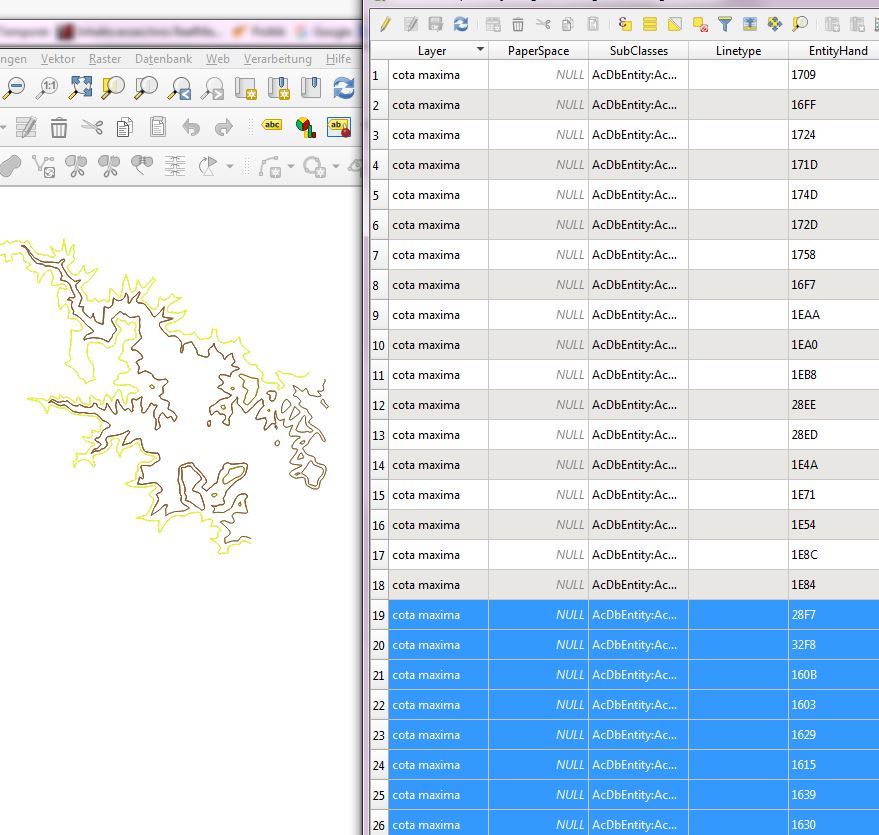
Task: Zoom map to selected rows icon
Action: [800, 24]
